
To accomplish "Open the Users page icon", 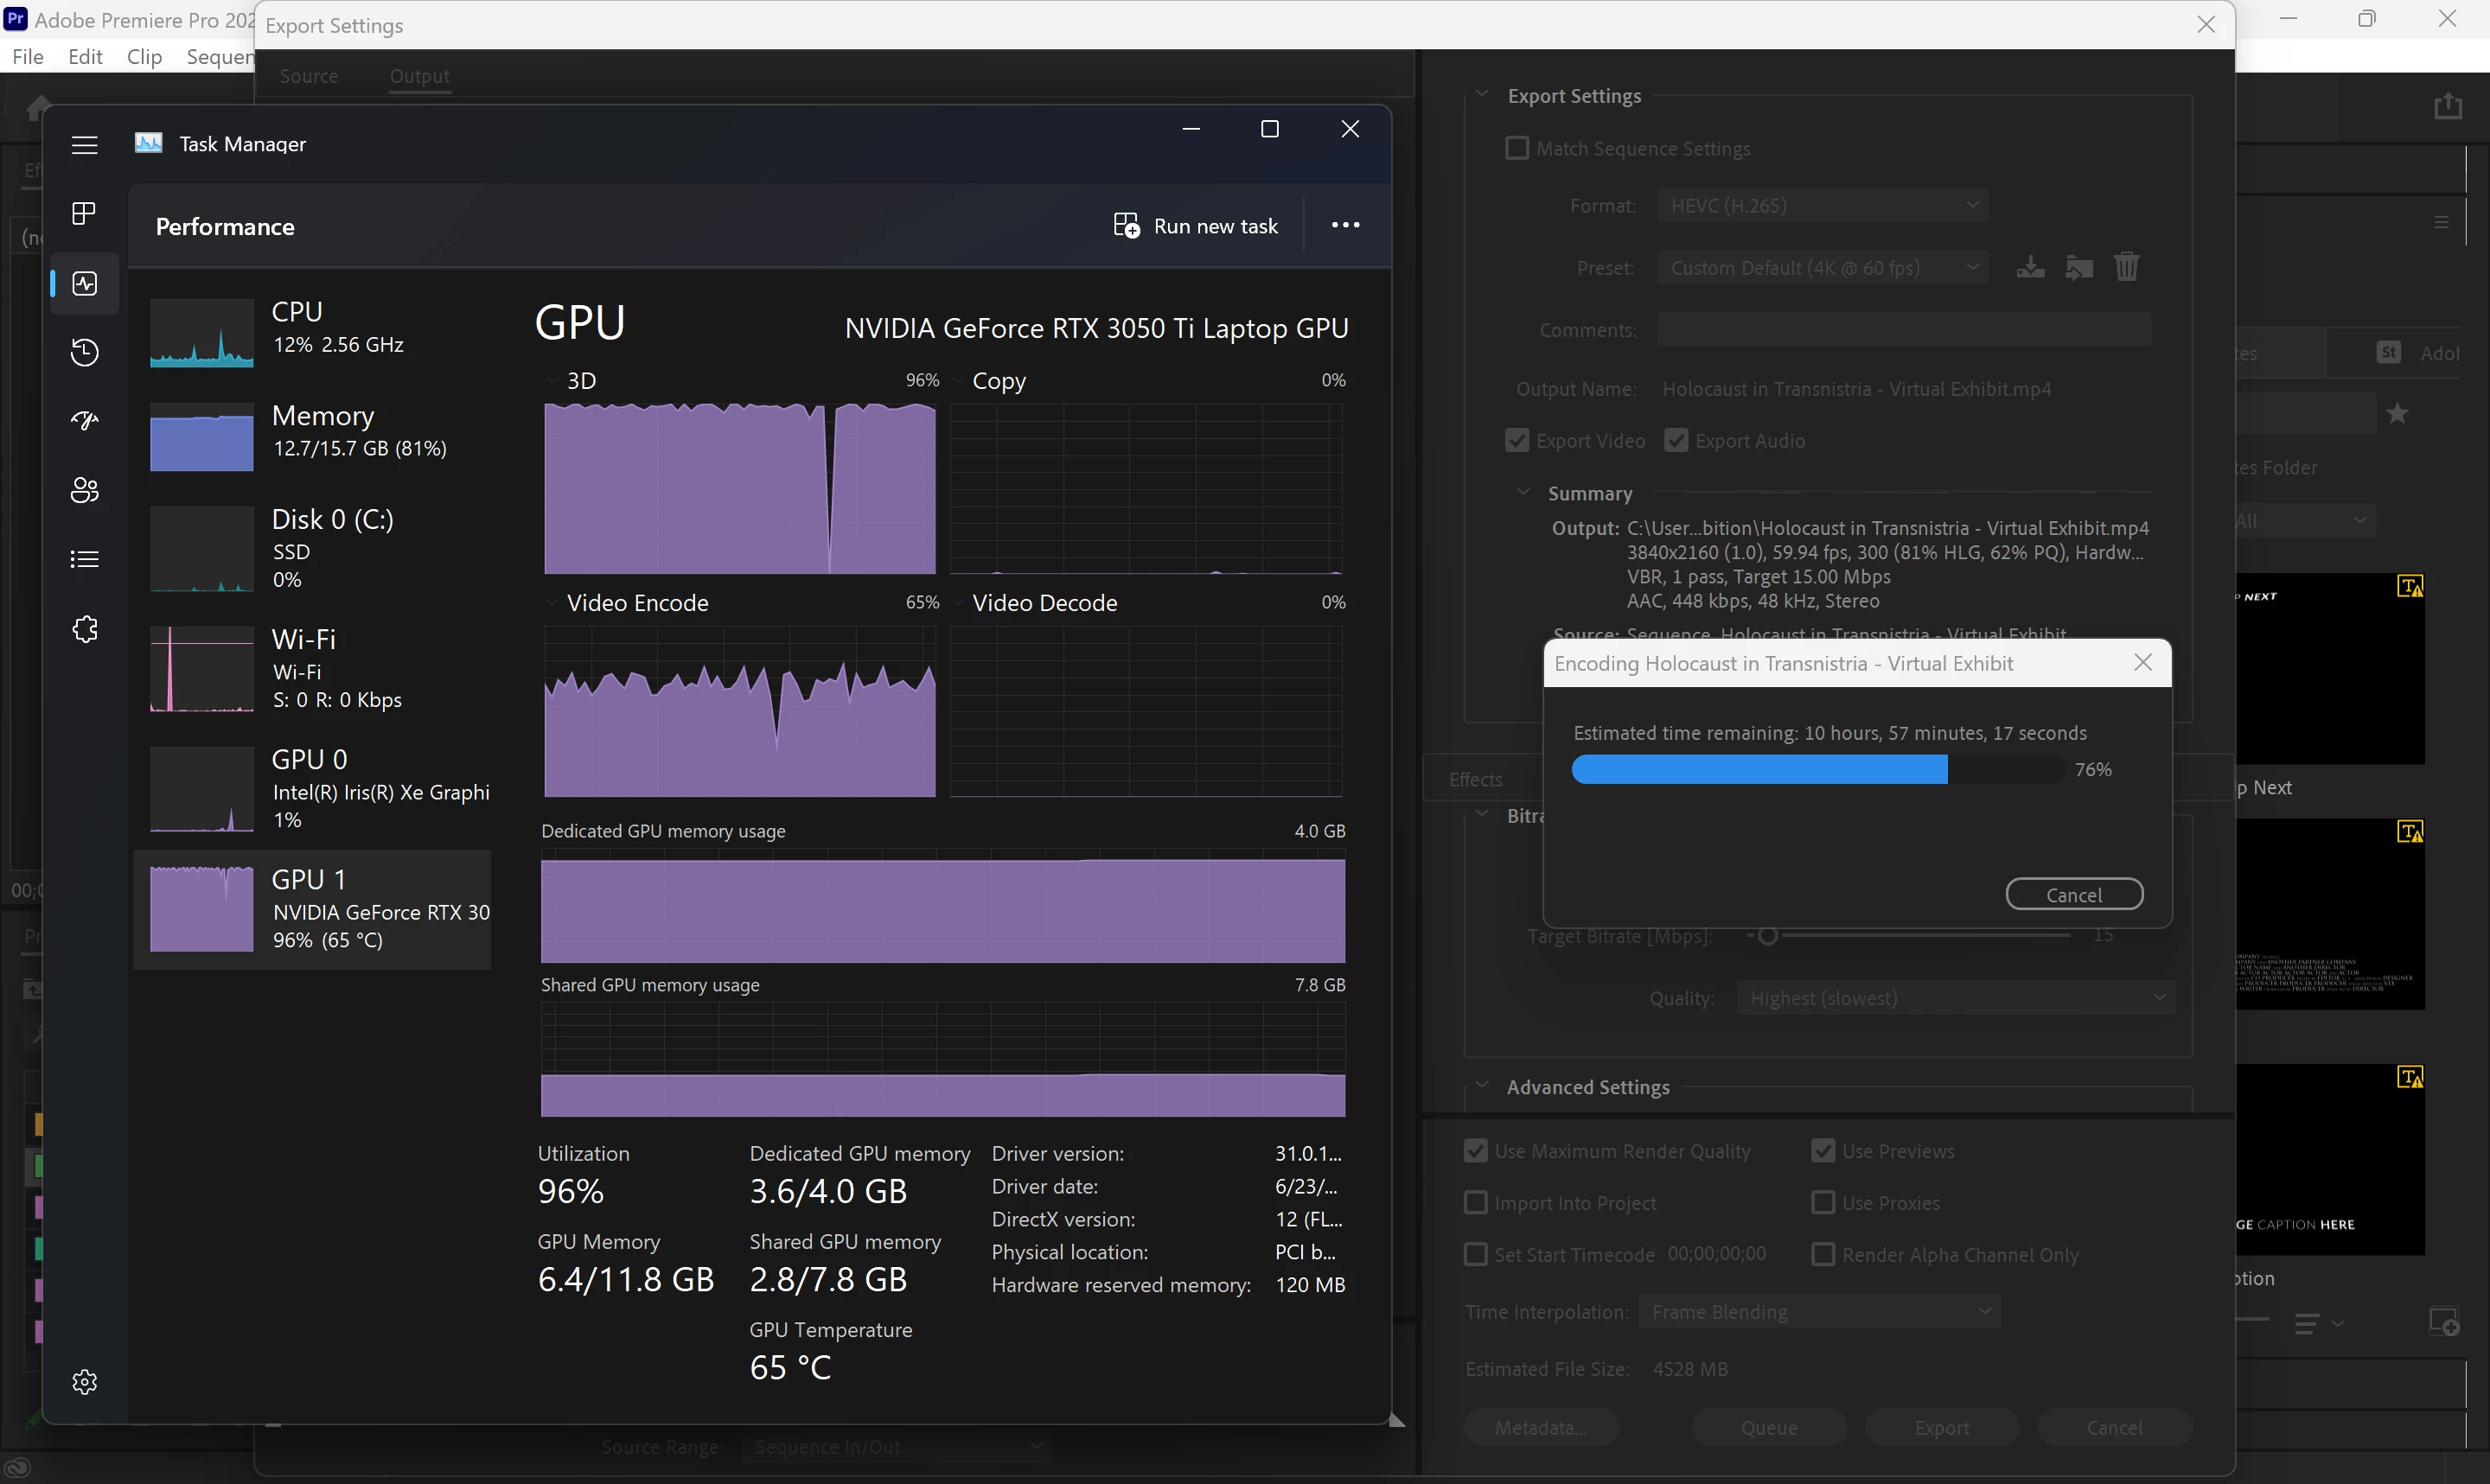I will [x=85, y=490].
